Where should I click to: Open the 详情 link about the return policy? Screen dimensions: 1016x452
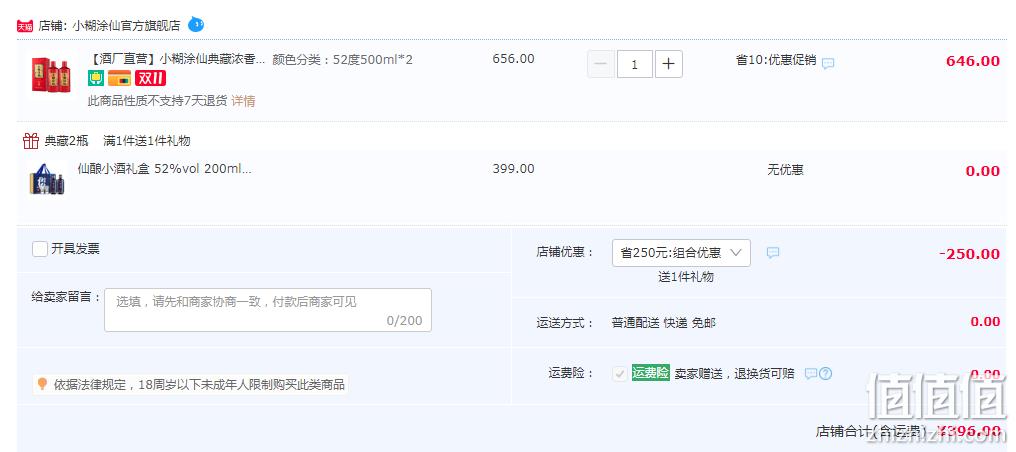(x=244, y=101)
